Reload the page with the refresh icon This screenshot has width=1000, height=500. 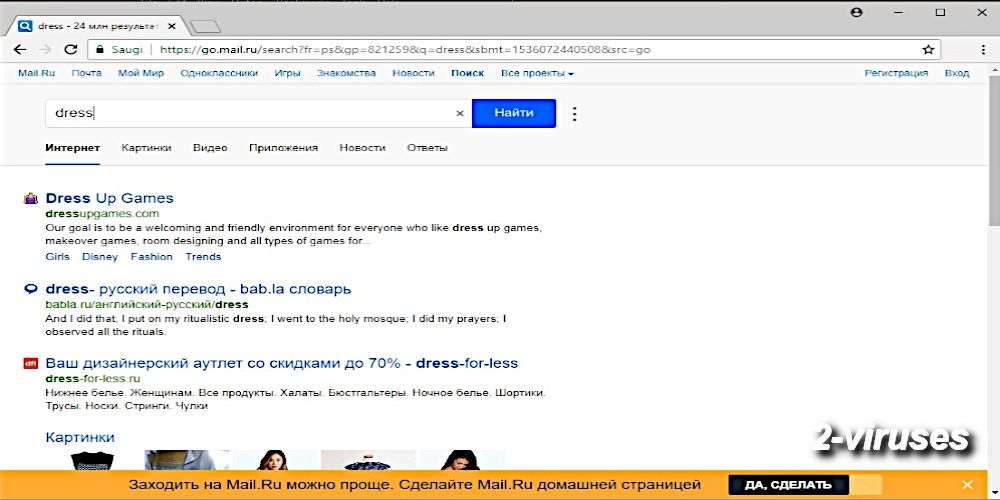tap(71, 50)
